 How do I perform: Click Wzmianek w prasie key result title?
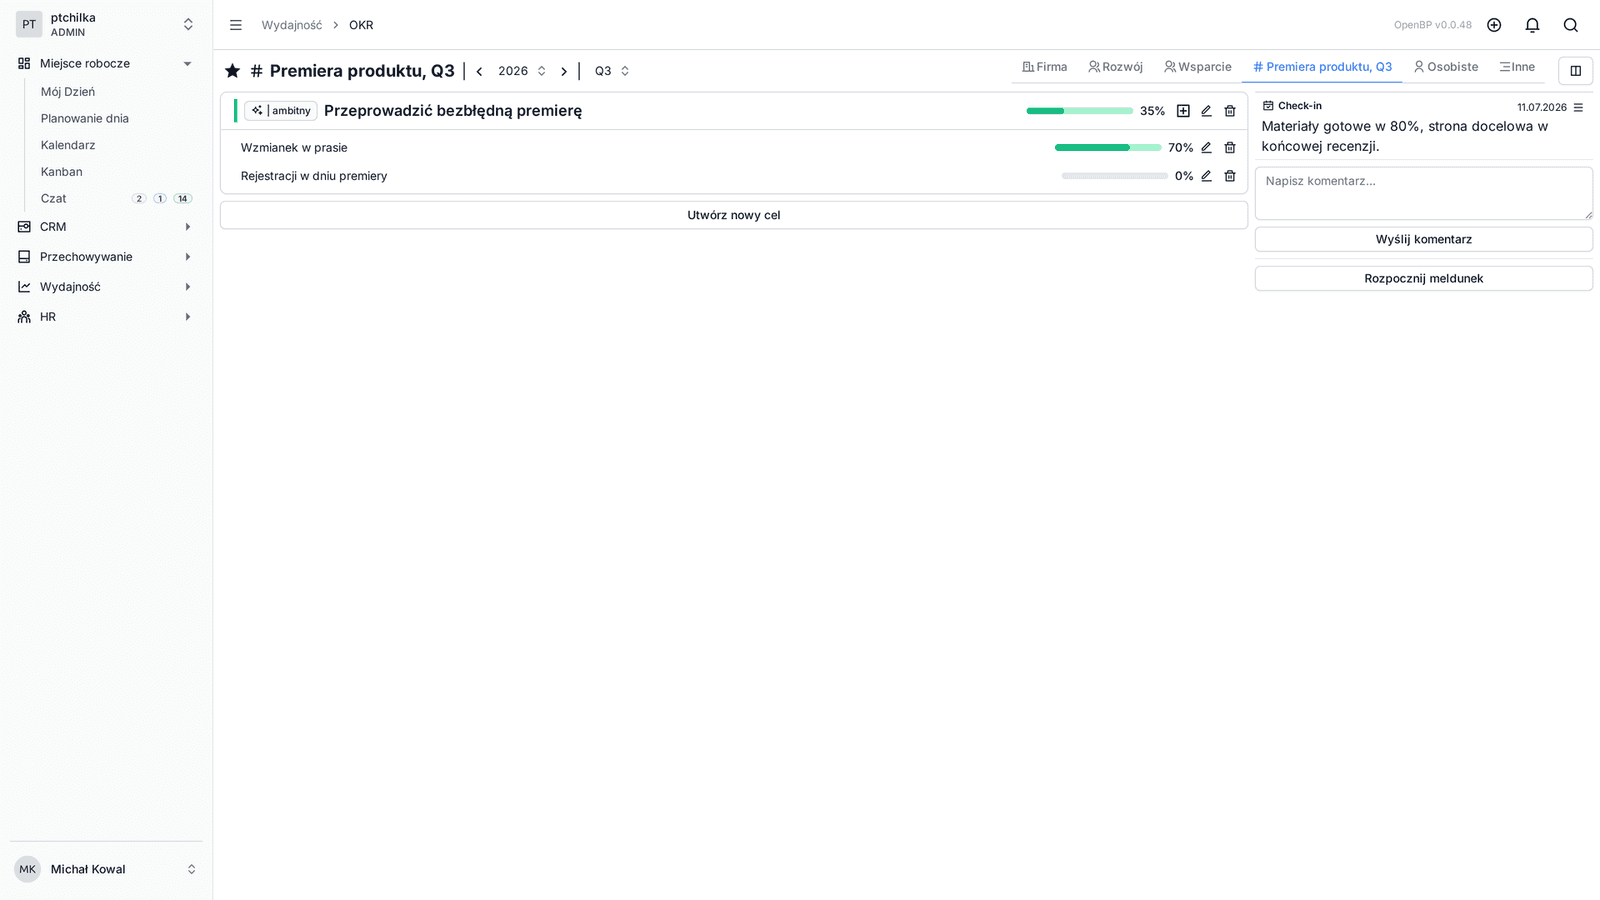[294, 147]
